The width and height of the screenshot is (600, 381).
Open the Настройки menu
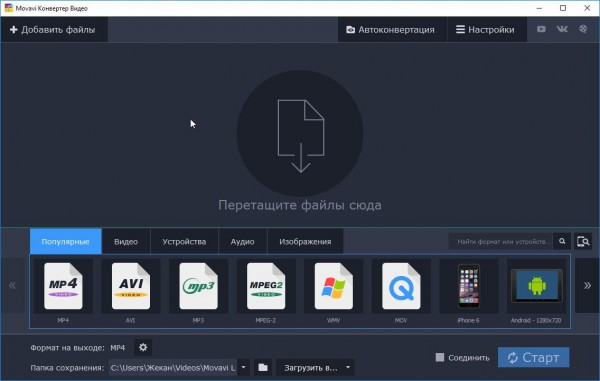[487, 29]
